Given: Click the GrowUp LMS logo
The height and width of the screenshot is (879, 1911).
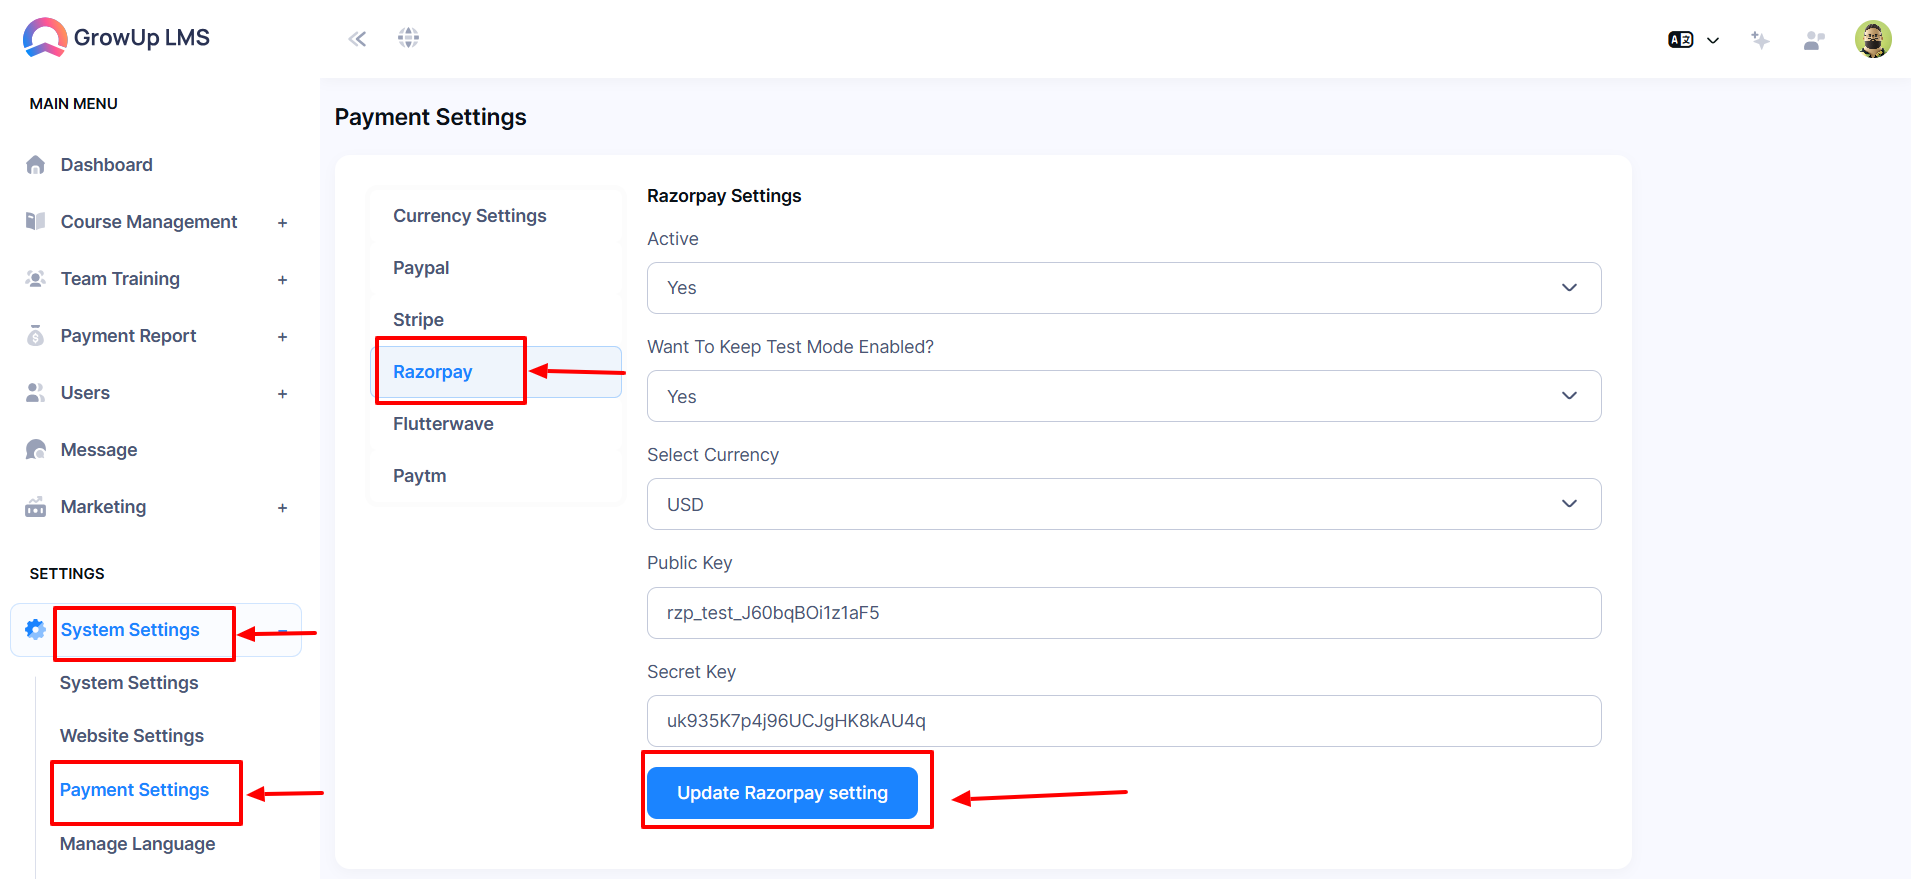Looking at the screenshot, I should click(116, 38).
